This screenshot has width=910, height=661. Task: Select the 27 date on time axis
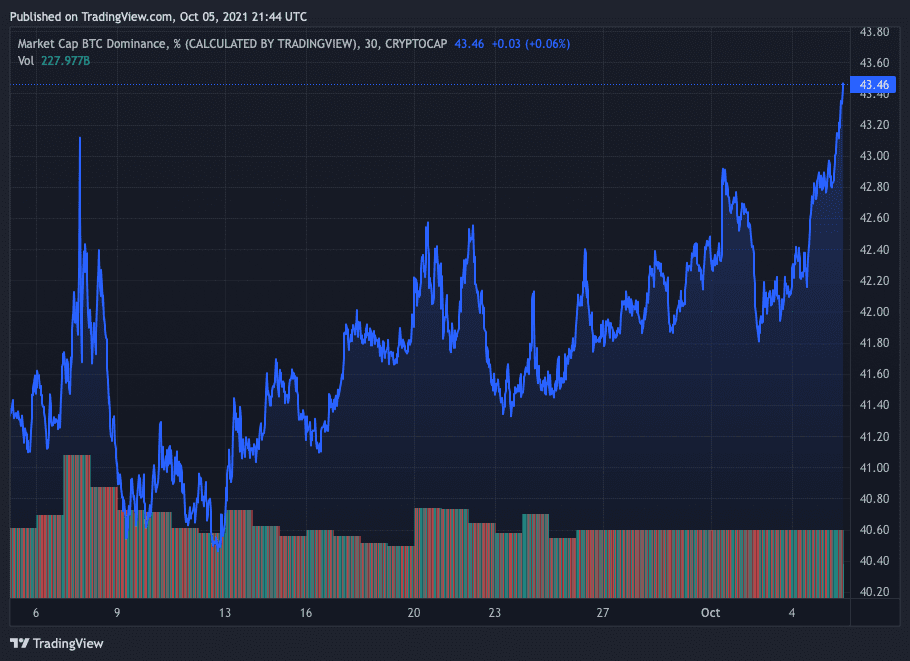602,613
